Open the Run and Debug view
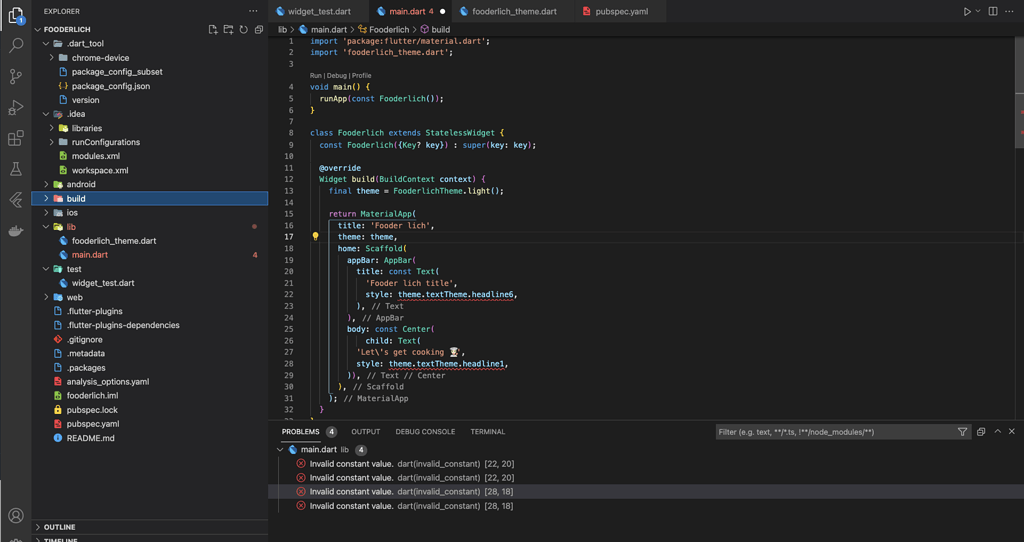The width and height of the screenshot is (1024, 542). [x=16, y=107]
